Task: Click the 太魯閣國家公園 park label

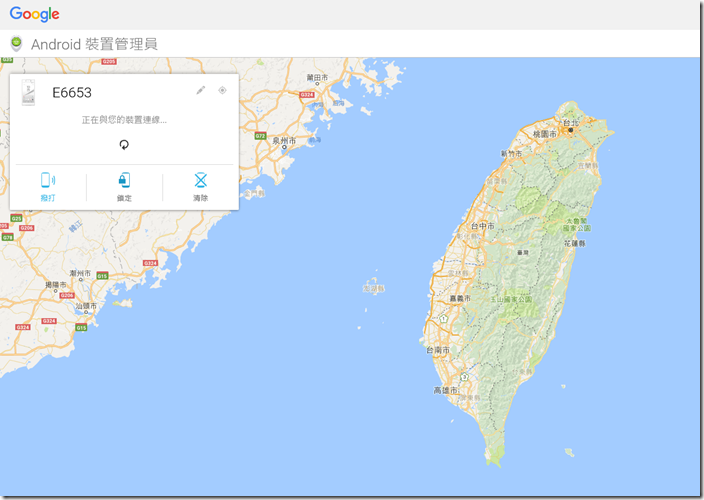Action: [x=576, y=224]
